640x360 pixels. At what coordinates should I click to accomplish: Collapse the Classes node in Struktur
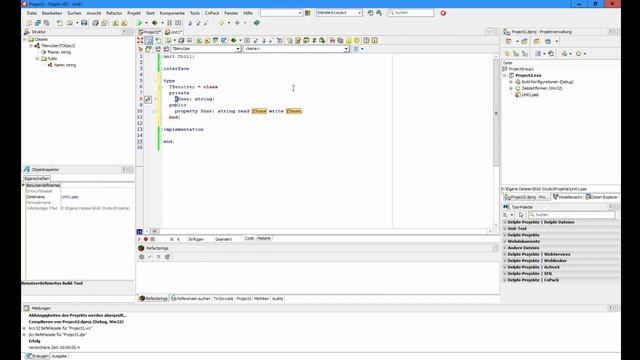[24, 40]
